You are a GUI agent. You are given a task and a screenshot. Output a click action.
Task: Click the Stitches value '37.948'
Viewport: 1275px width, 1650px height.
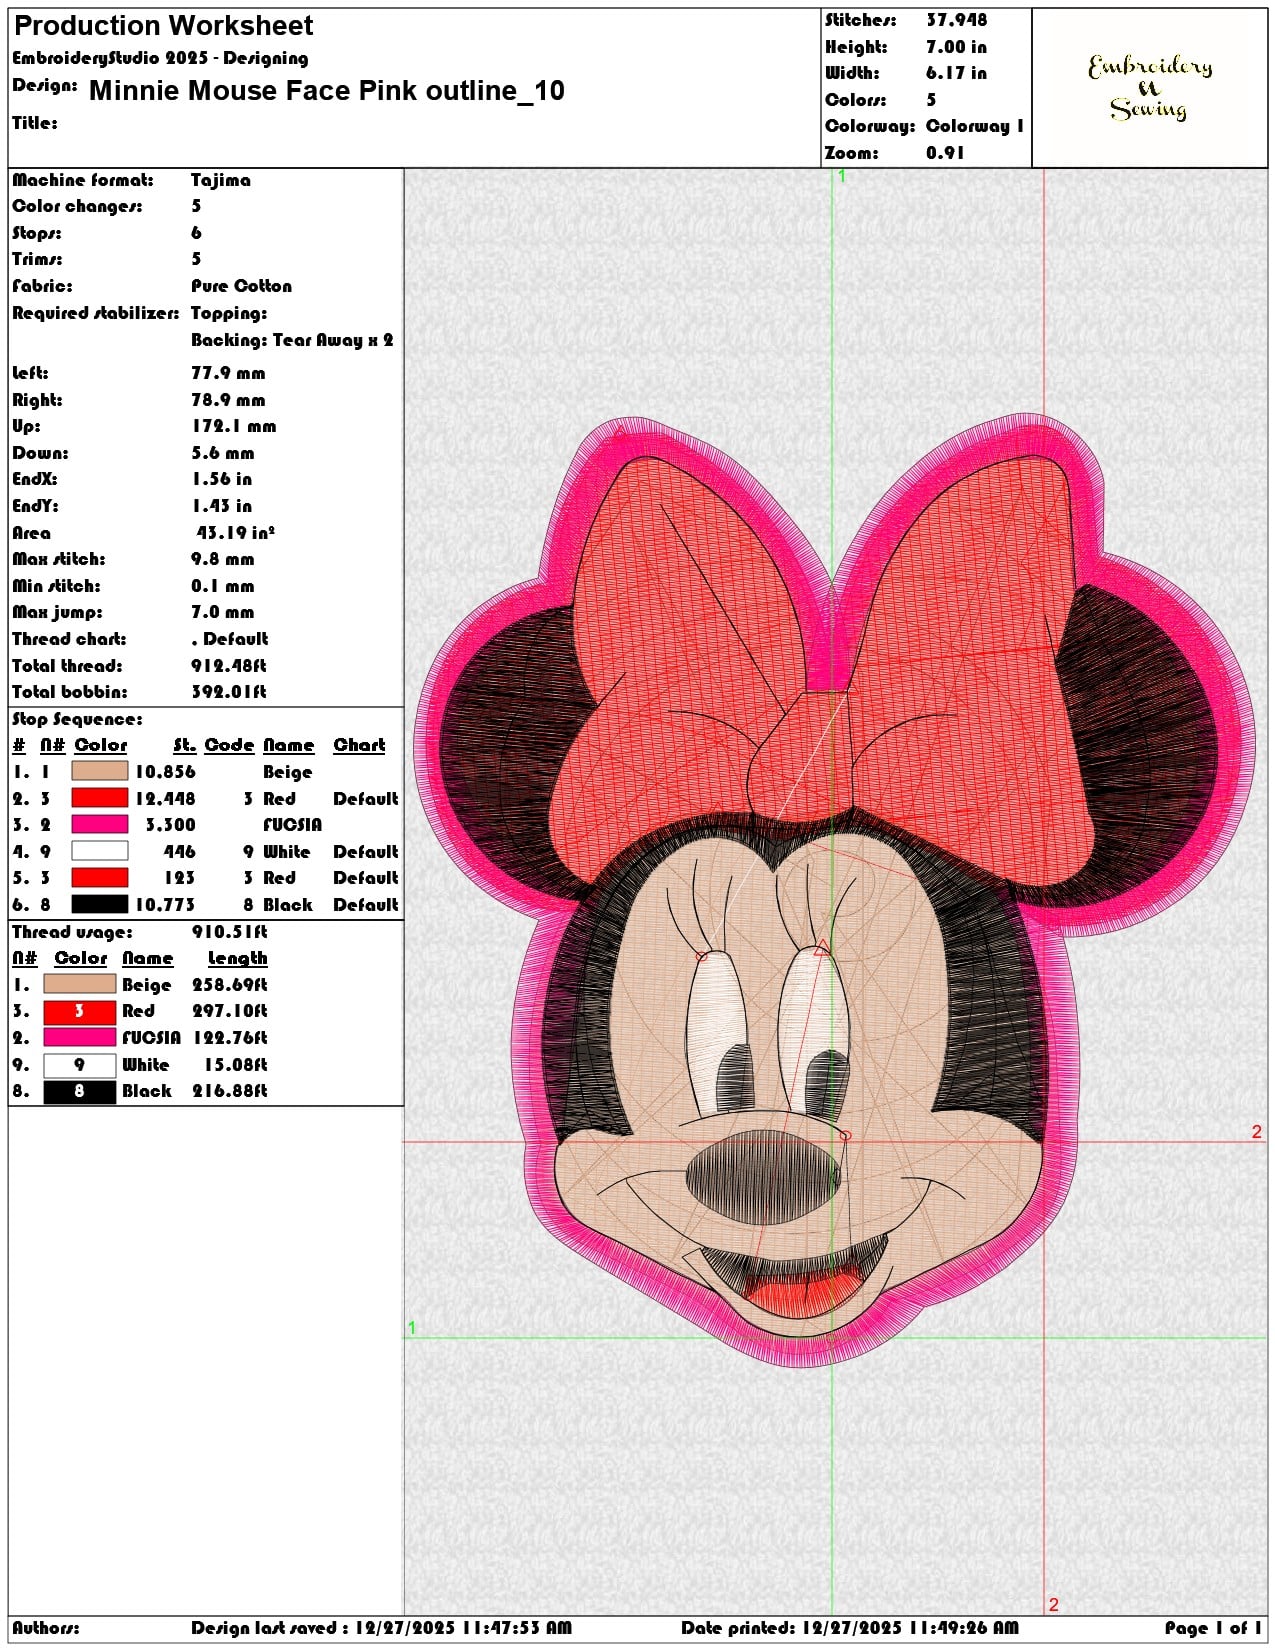956,20
